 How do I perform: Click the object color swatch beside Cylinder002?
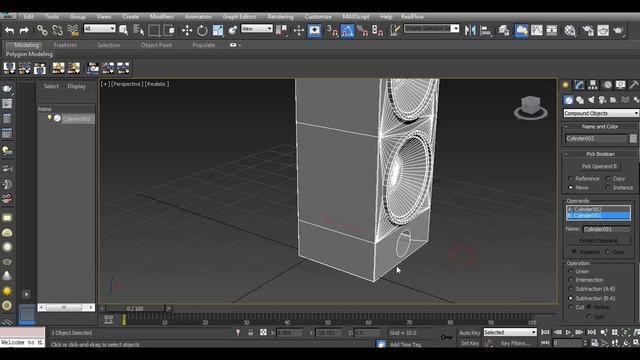(x=633, y=138)
